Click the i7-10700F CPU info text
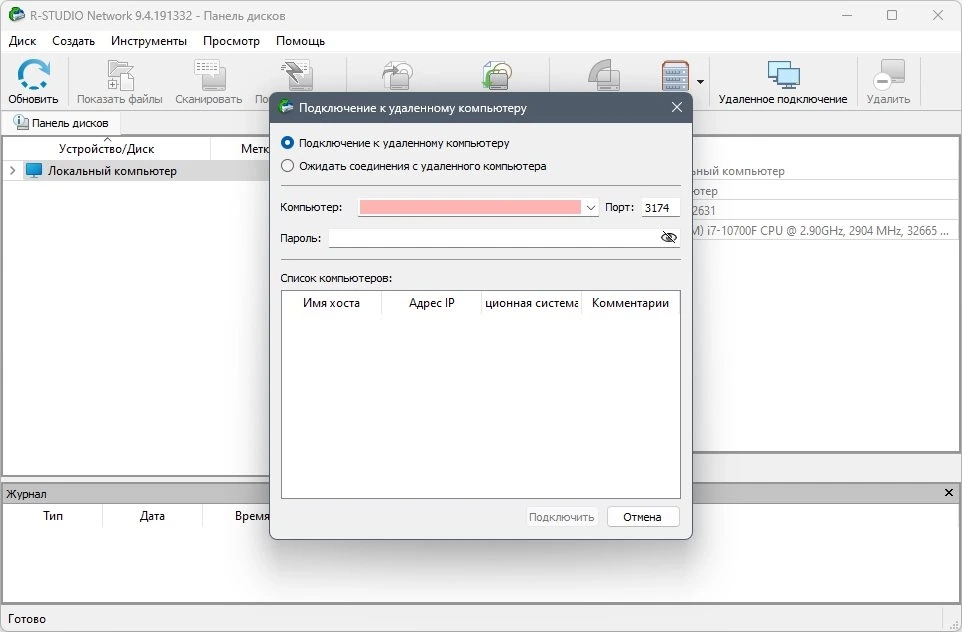 822,231
